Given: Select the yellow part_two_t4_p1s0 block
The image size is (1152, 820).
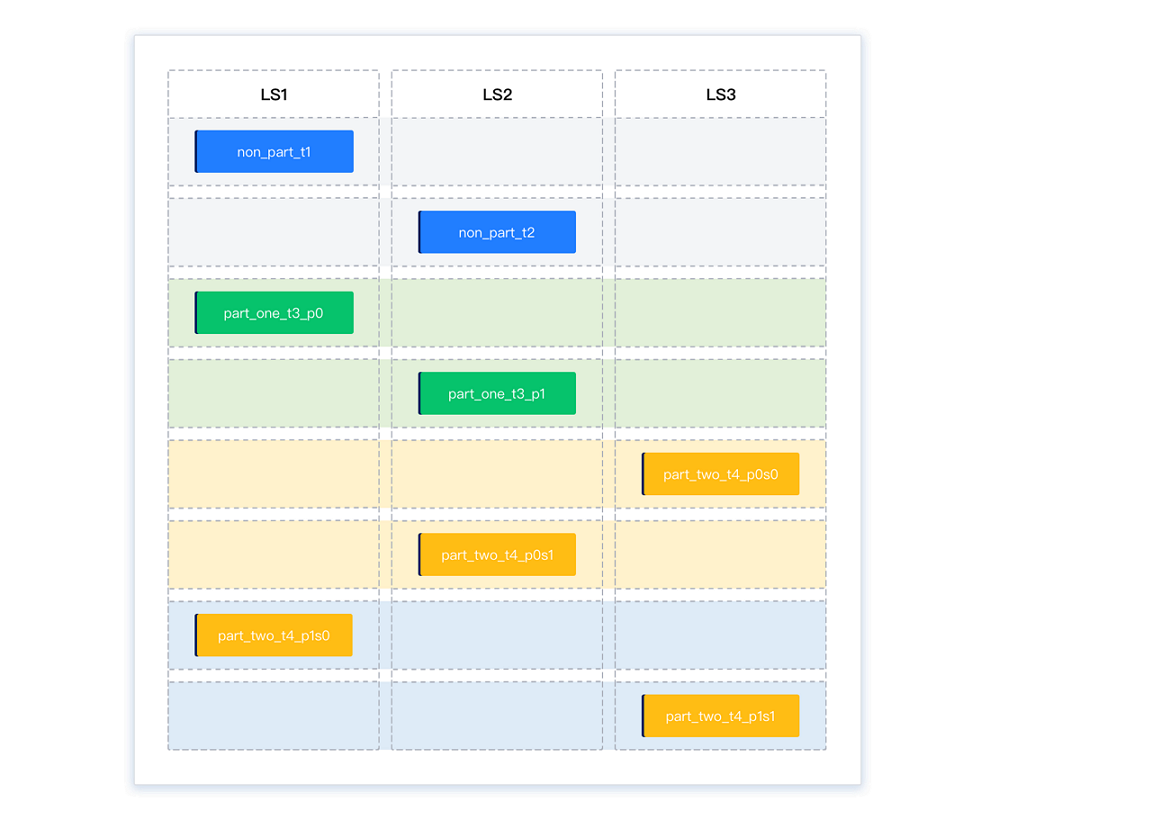Looking at the screenshot, I should pos(274,635).
